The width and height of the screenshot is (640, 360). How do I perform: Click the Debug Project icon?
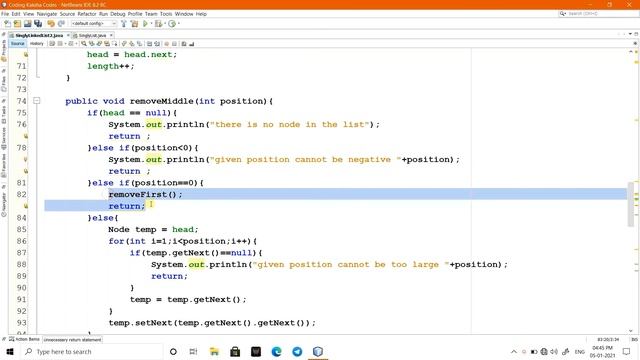pyautogui.click(x=158, y=24)
